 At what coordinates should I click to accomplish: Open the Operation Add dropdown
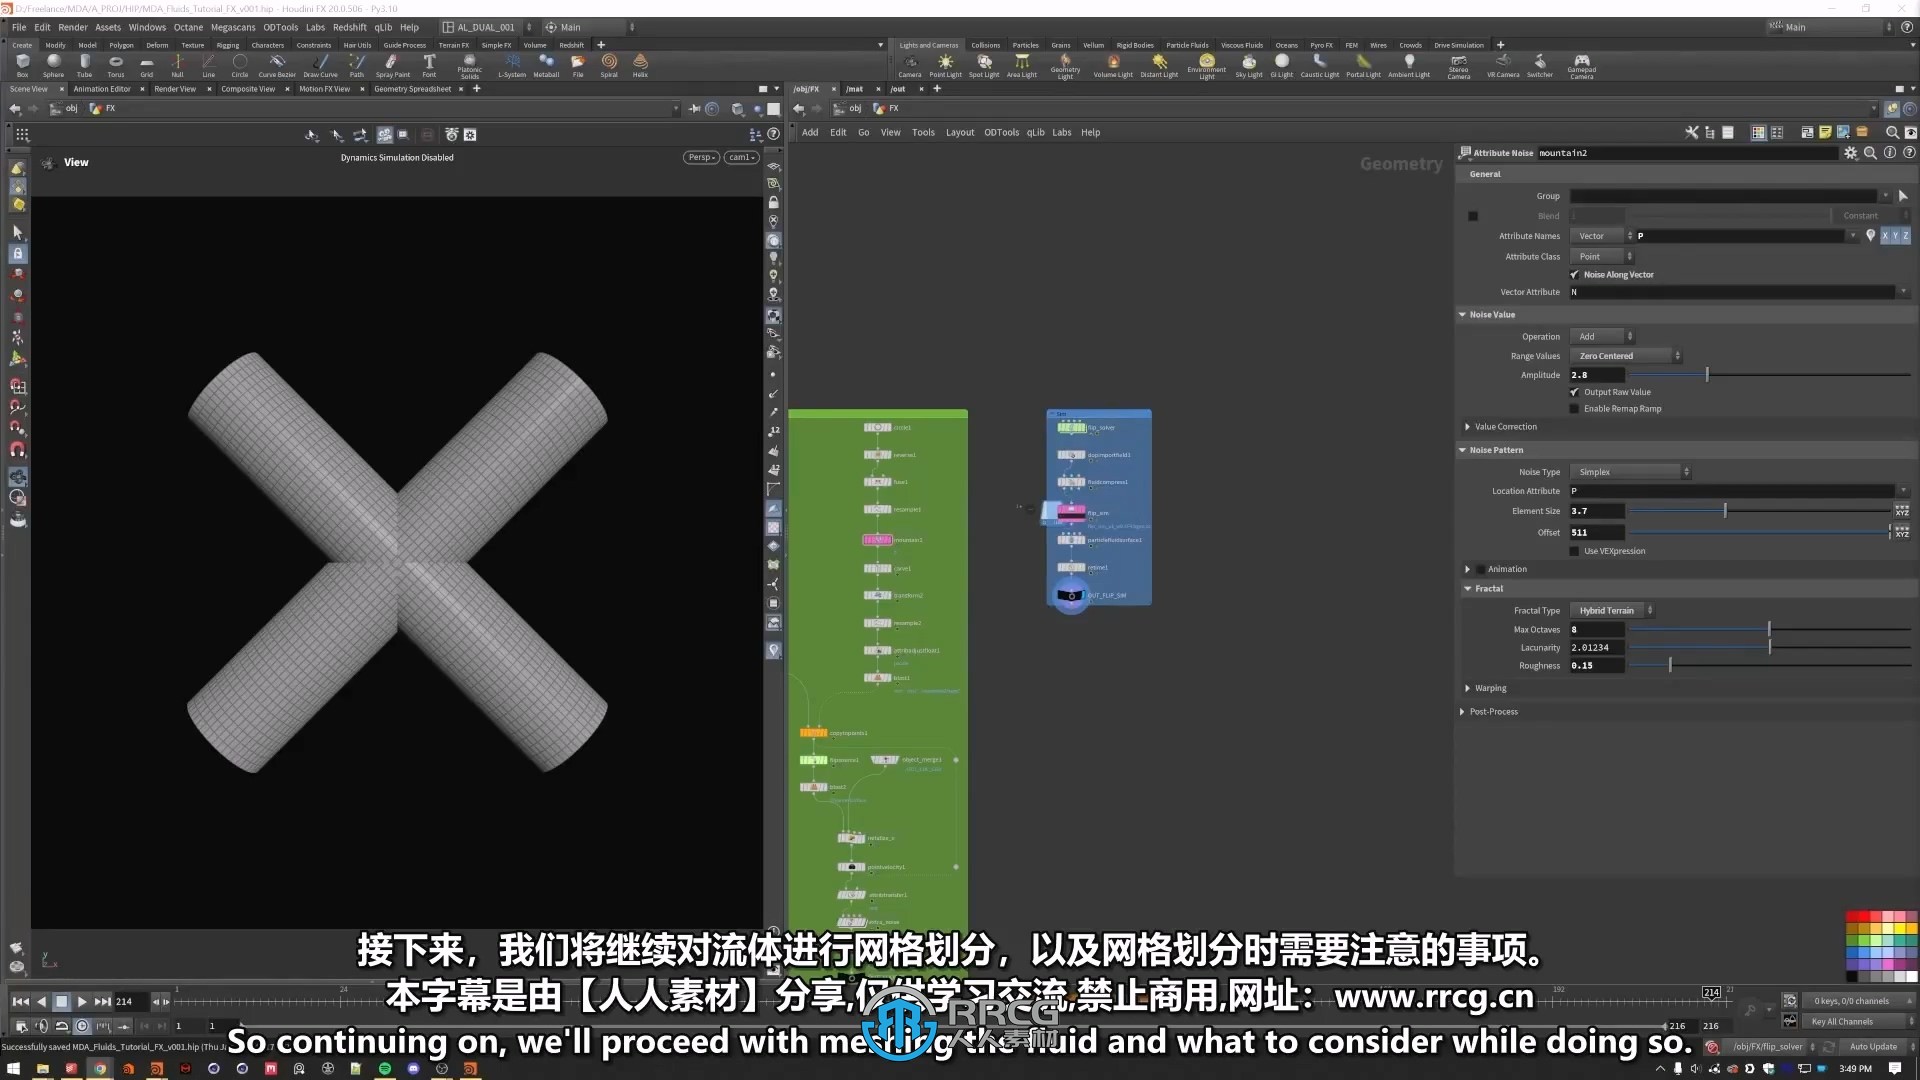pos(1602,337)
